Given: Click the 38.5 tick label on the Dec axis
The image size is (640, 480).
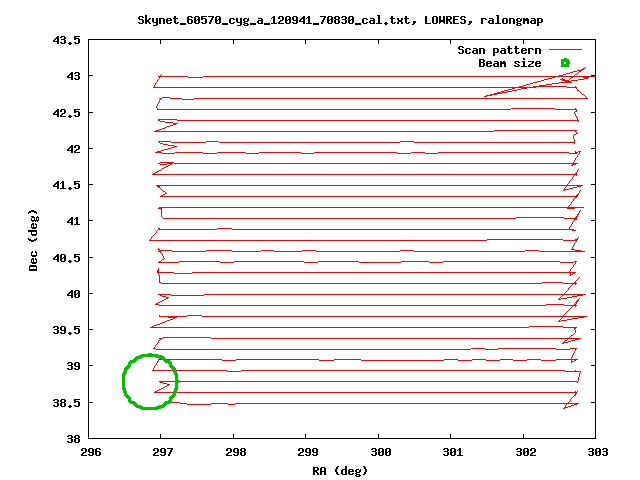Looking at the screenshot, I should [67, 403].
